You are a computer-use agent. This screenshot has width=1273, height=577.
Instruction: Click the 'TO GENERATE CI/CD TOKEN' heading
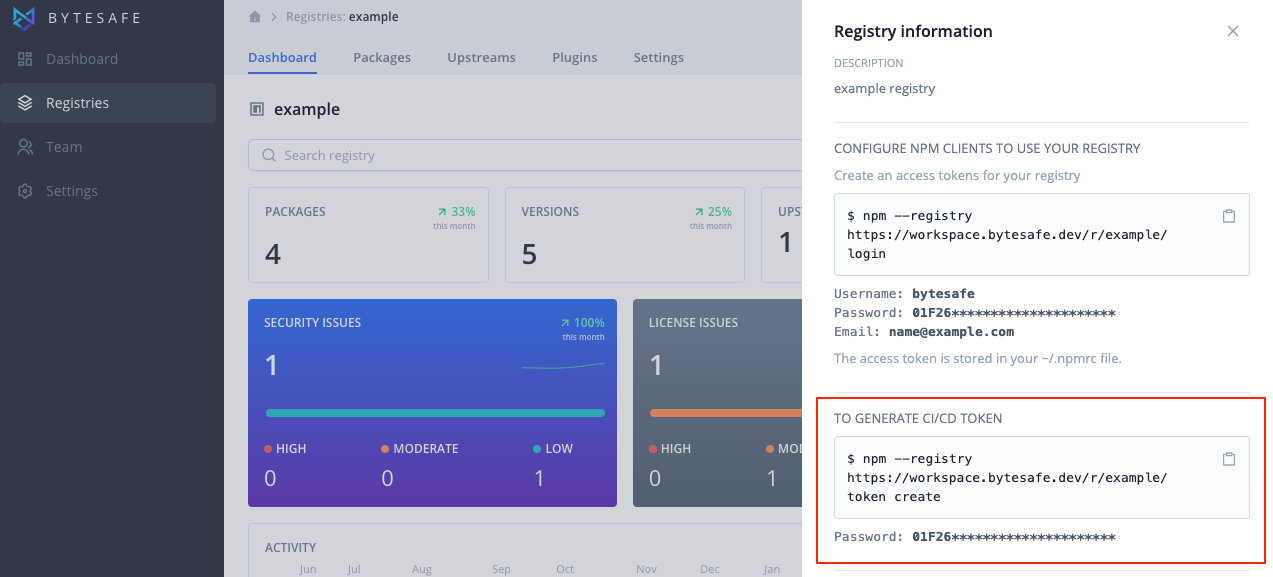918,418
